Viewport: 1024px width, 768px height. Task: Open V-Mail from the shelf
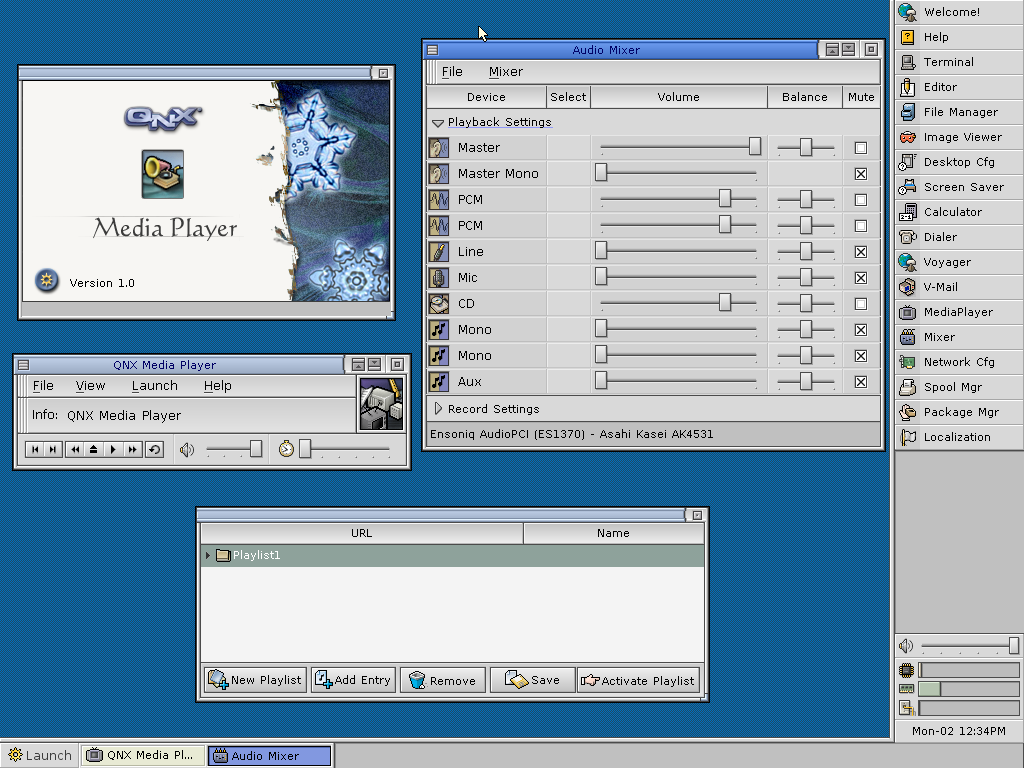pyautogui.click(x=959, y=287)
